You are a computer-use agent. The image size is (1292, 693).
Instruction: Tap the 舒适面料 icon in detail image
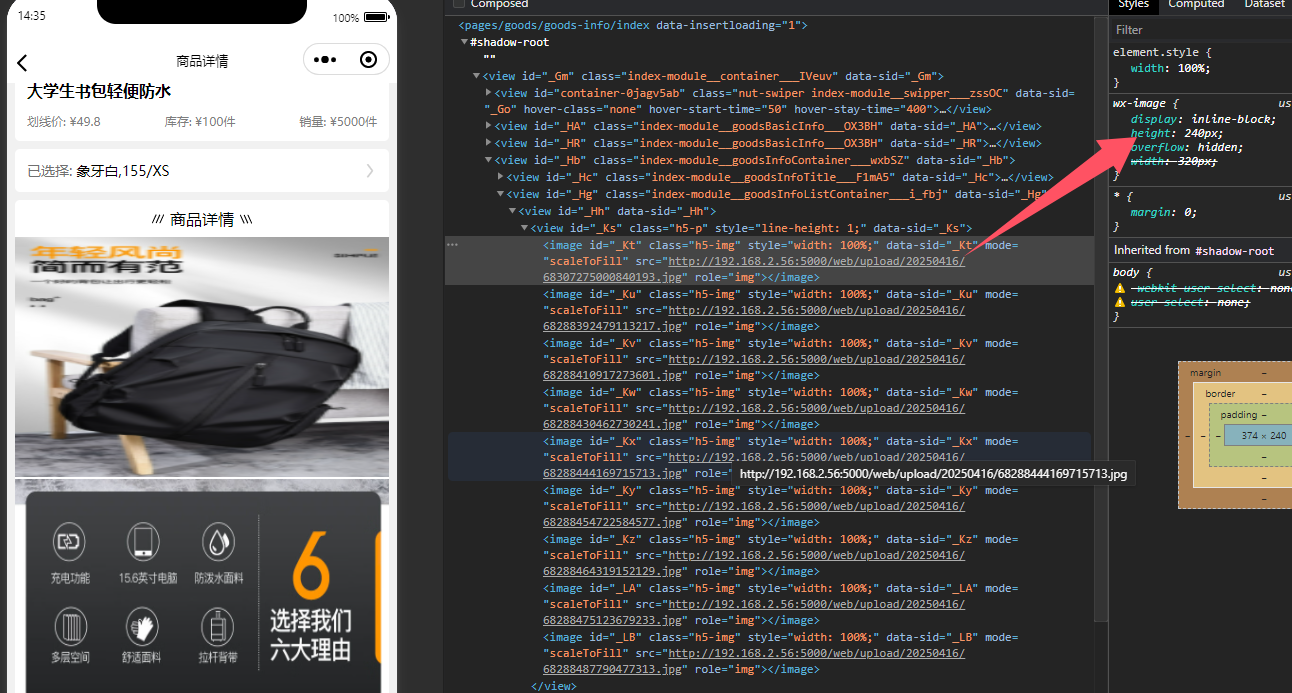pos(143,627)
